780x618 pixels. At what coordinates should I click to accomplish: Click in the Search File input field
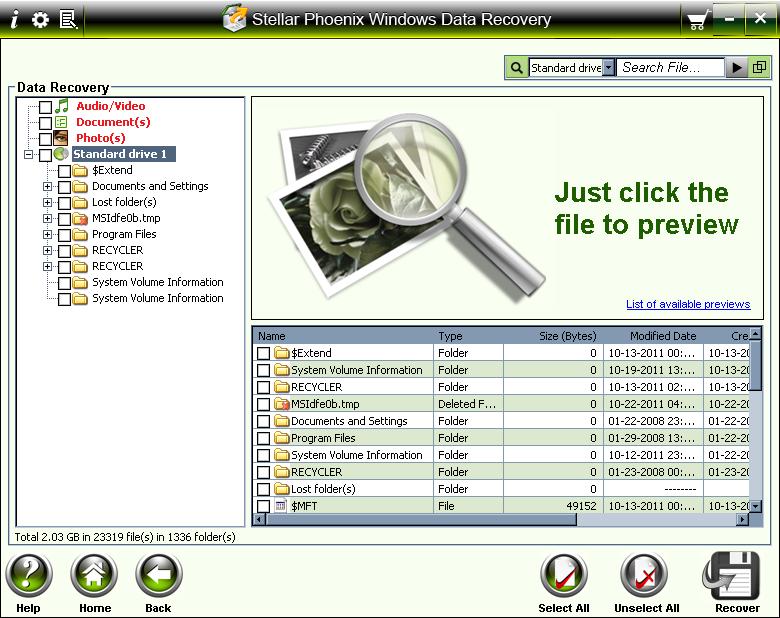tap(670, 67)
